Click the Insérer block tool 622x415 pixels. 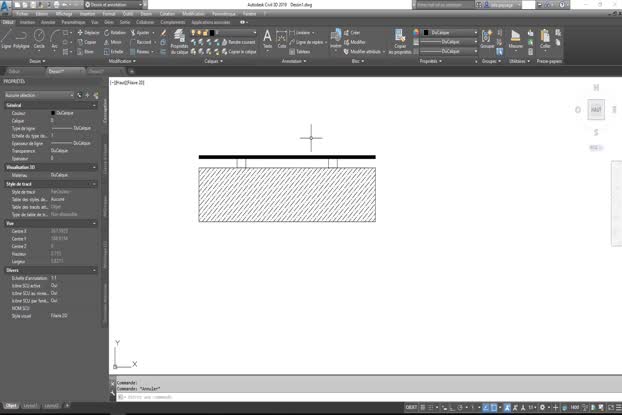coord(336,39)
